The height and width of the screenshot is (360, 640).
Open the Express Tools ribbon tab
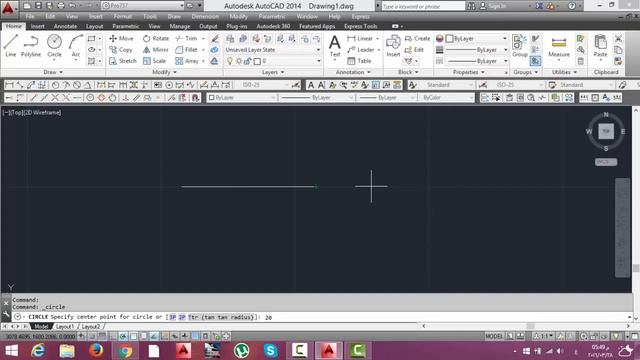pos(360,26)
